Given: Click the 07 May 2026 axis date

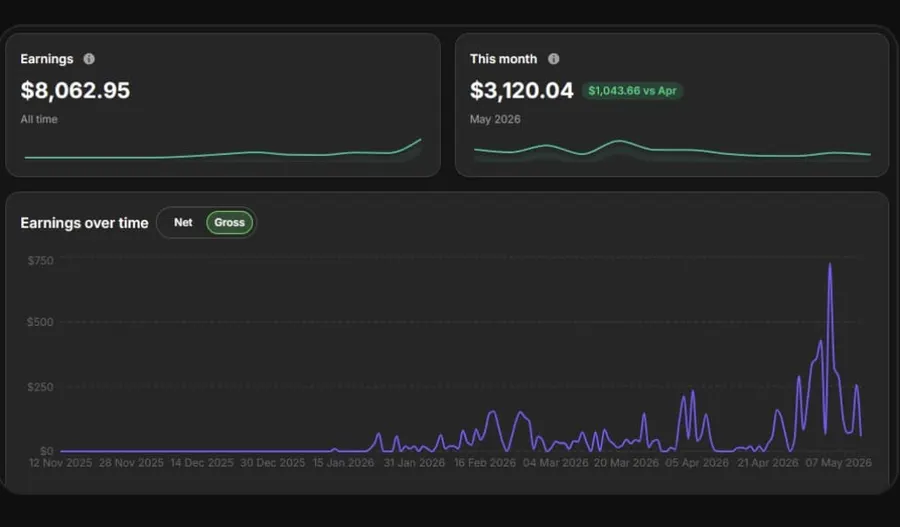Looking at the screenshot, I should [x=839, y=463].
